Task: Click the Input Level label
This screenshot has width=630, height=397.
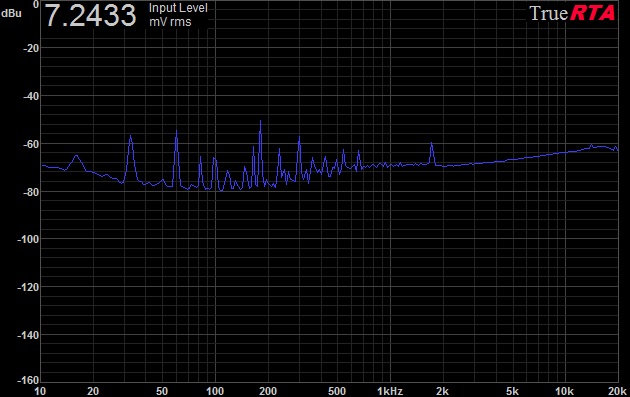Action: pyautogui.click(x=178, y=8)
